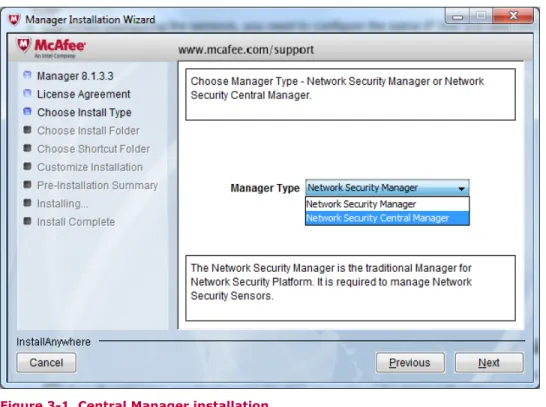Select the Choose Install Type step
The width and height of the screenshot is (546, 407).
click(84, 112)
